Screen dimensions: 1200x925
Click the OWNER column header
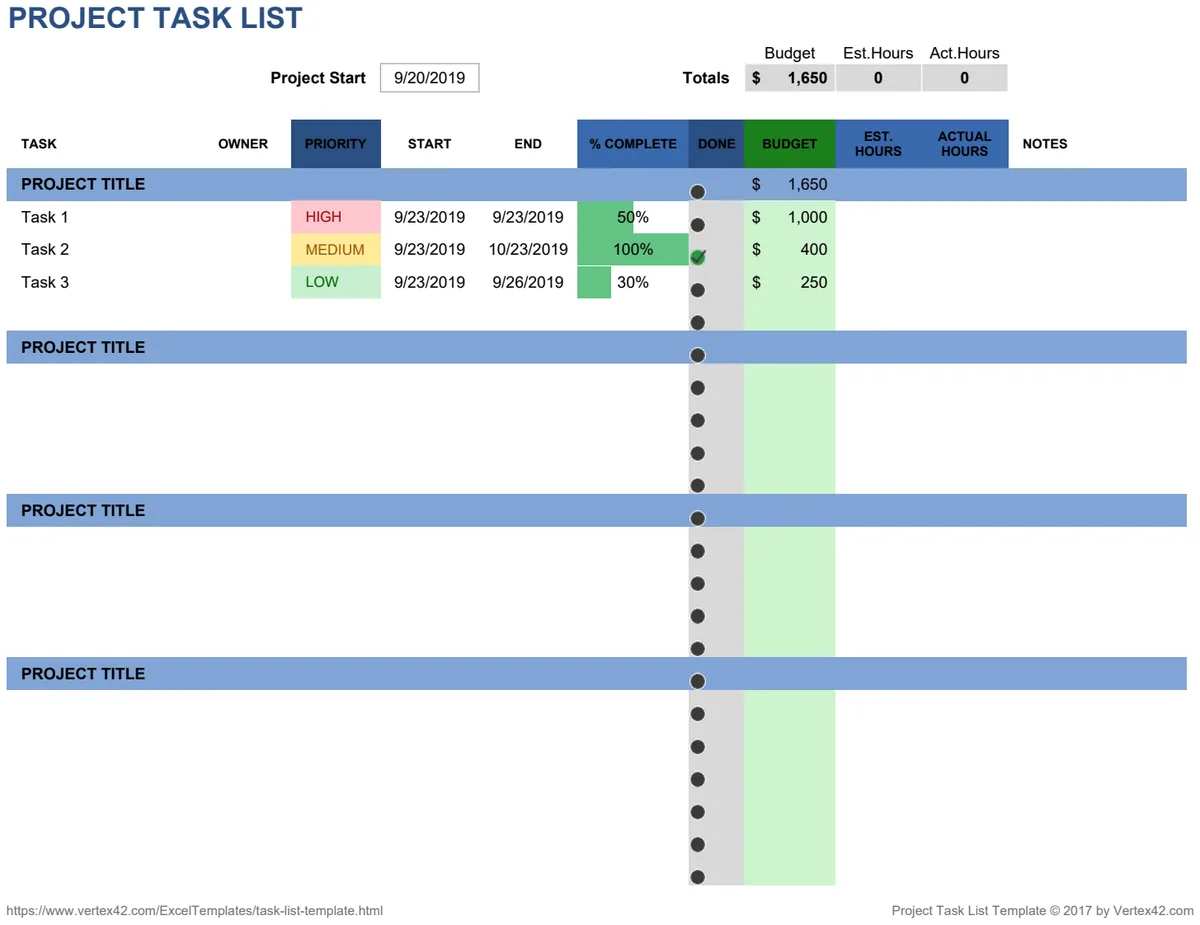[x=243, y=144]
